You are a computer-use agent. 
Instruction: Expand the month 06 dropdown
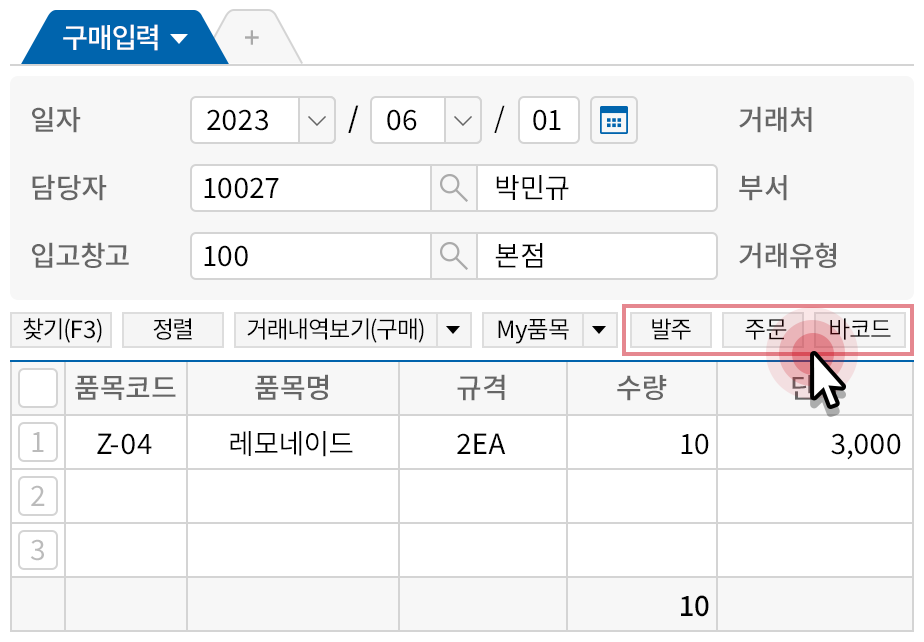(x=461, y=121)
